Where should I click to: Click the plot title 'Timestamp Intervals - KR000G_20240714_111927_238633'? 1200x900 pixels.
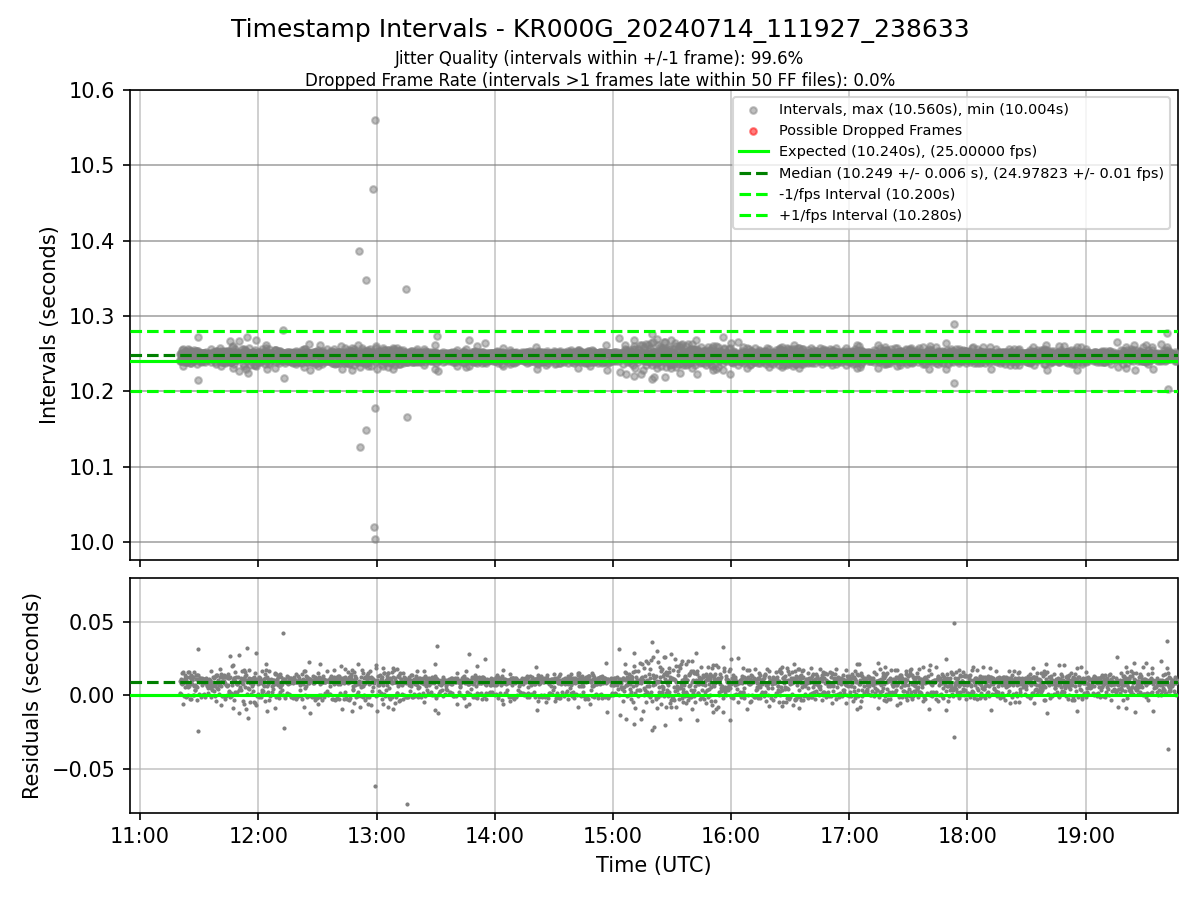[600, 29]
